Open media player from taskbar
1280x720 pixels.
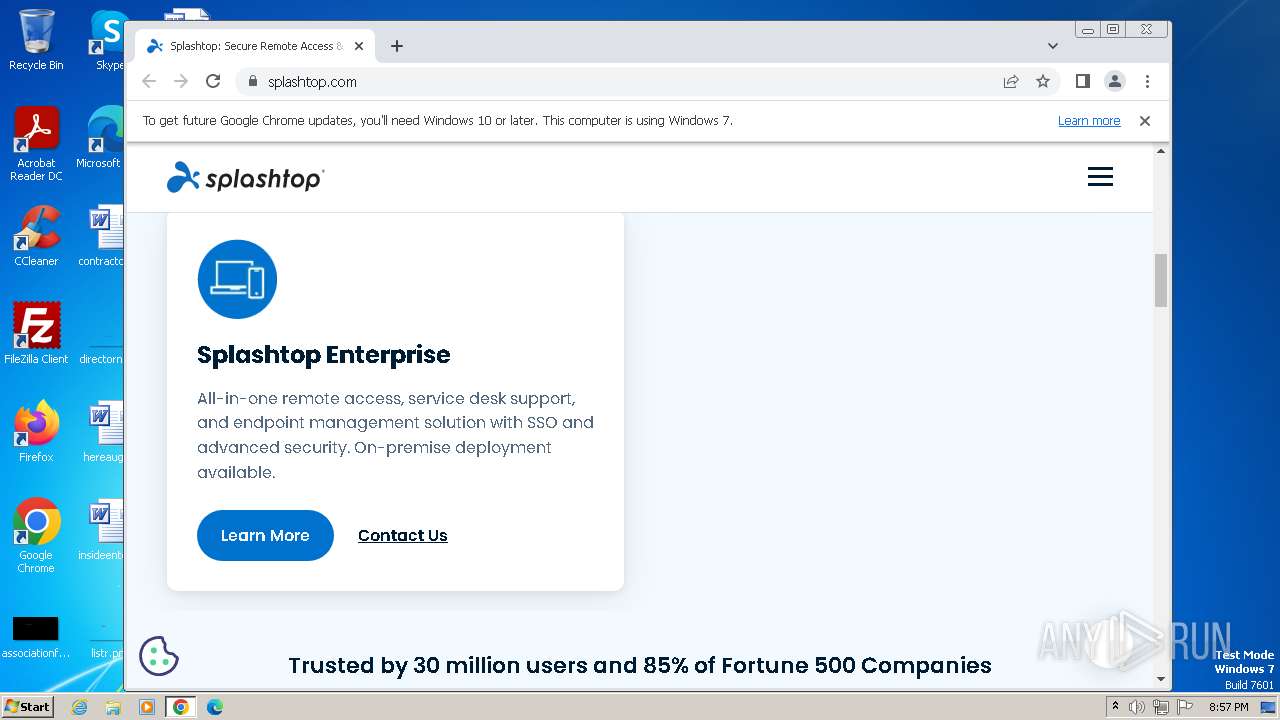[x=146, y=707]
